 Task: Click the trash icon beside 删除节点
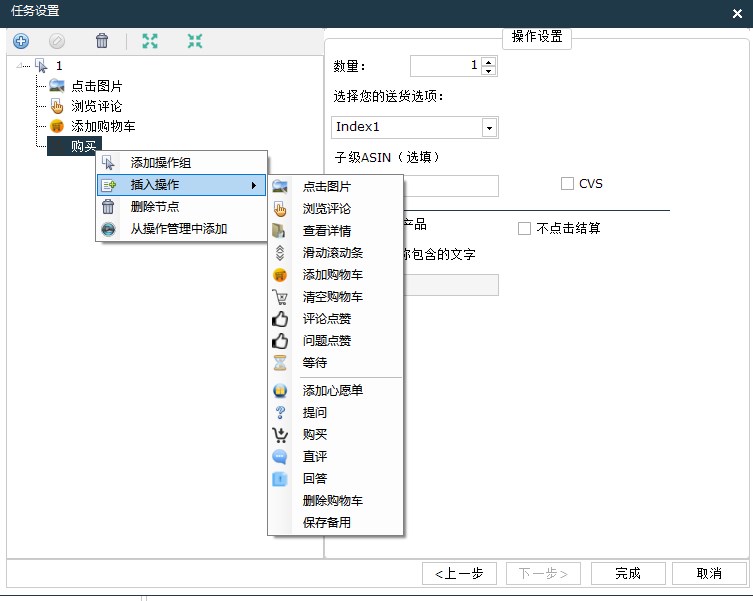click(108, 207)
